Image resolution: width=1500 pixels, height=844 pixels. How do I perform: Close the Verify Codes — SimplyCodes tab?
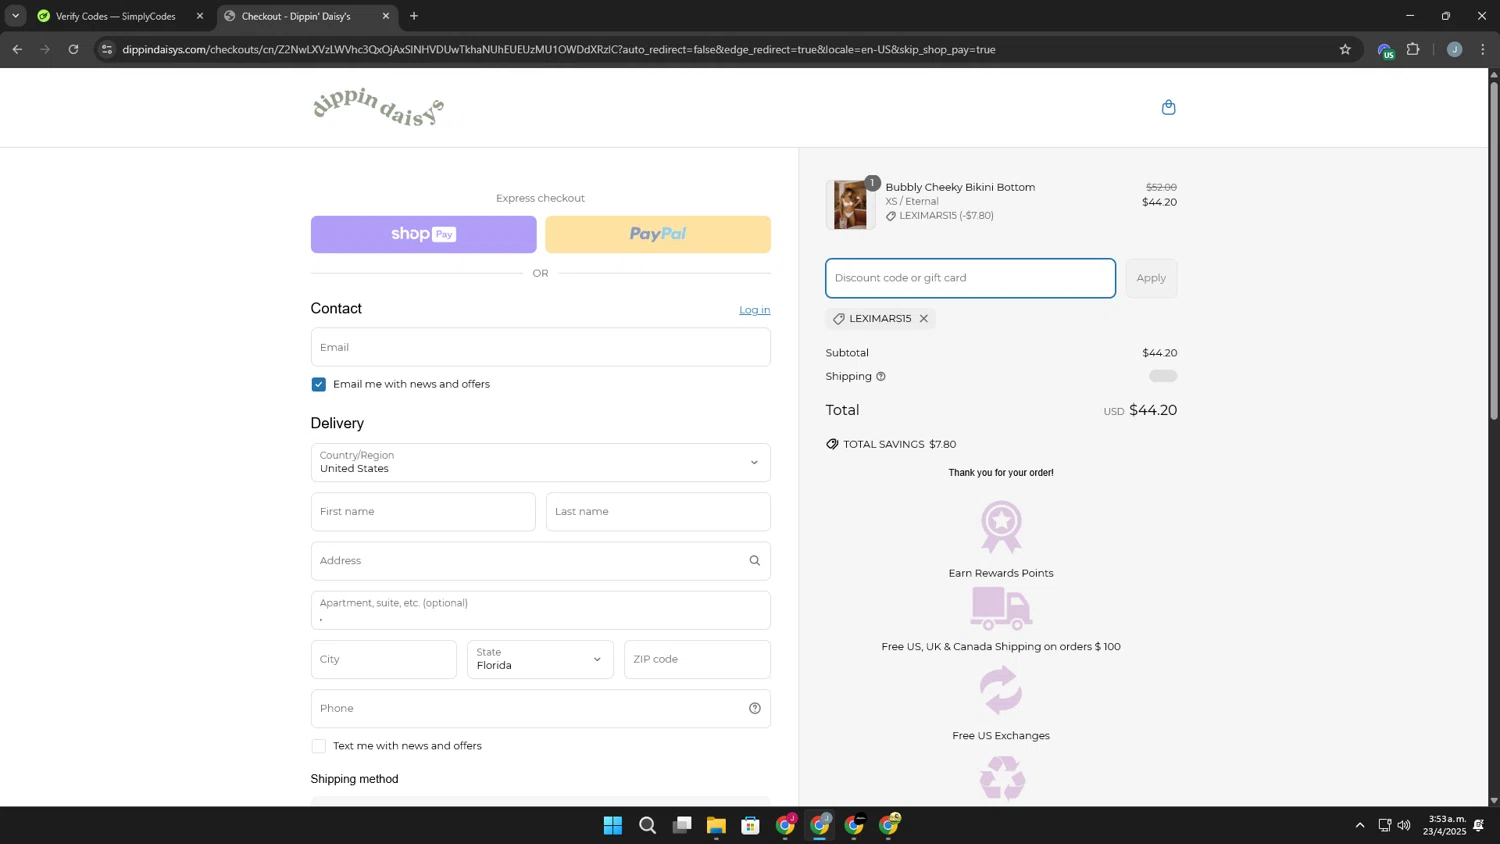(x=200, y=16)
